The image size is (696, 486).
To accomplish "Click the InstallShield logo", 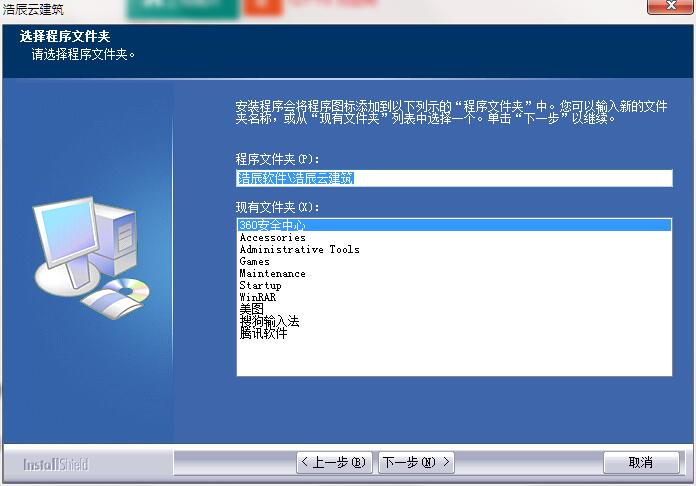I will 56,464.
